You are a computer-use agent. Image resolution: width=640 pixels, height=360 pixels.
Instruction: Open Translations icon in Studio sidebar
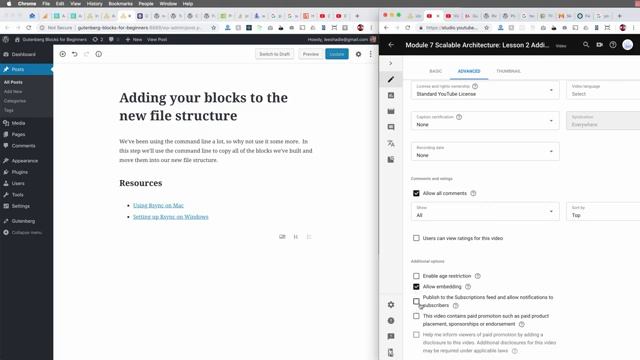coord(391,143)
